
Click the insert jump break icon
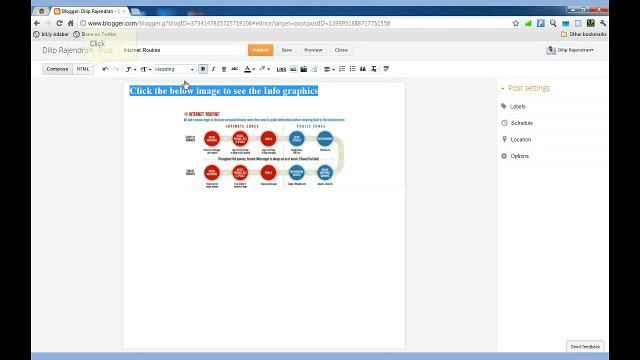click(314, 69)
